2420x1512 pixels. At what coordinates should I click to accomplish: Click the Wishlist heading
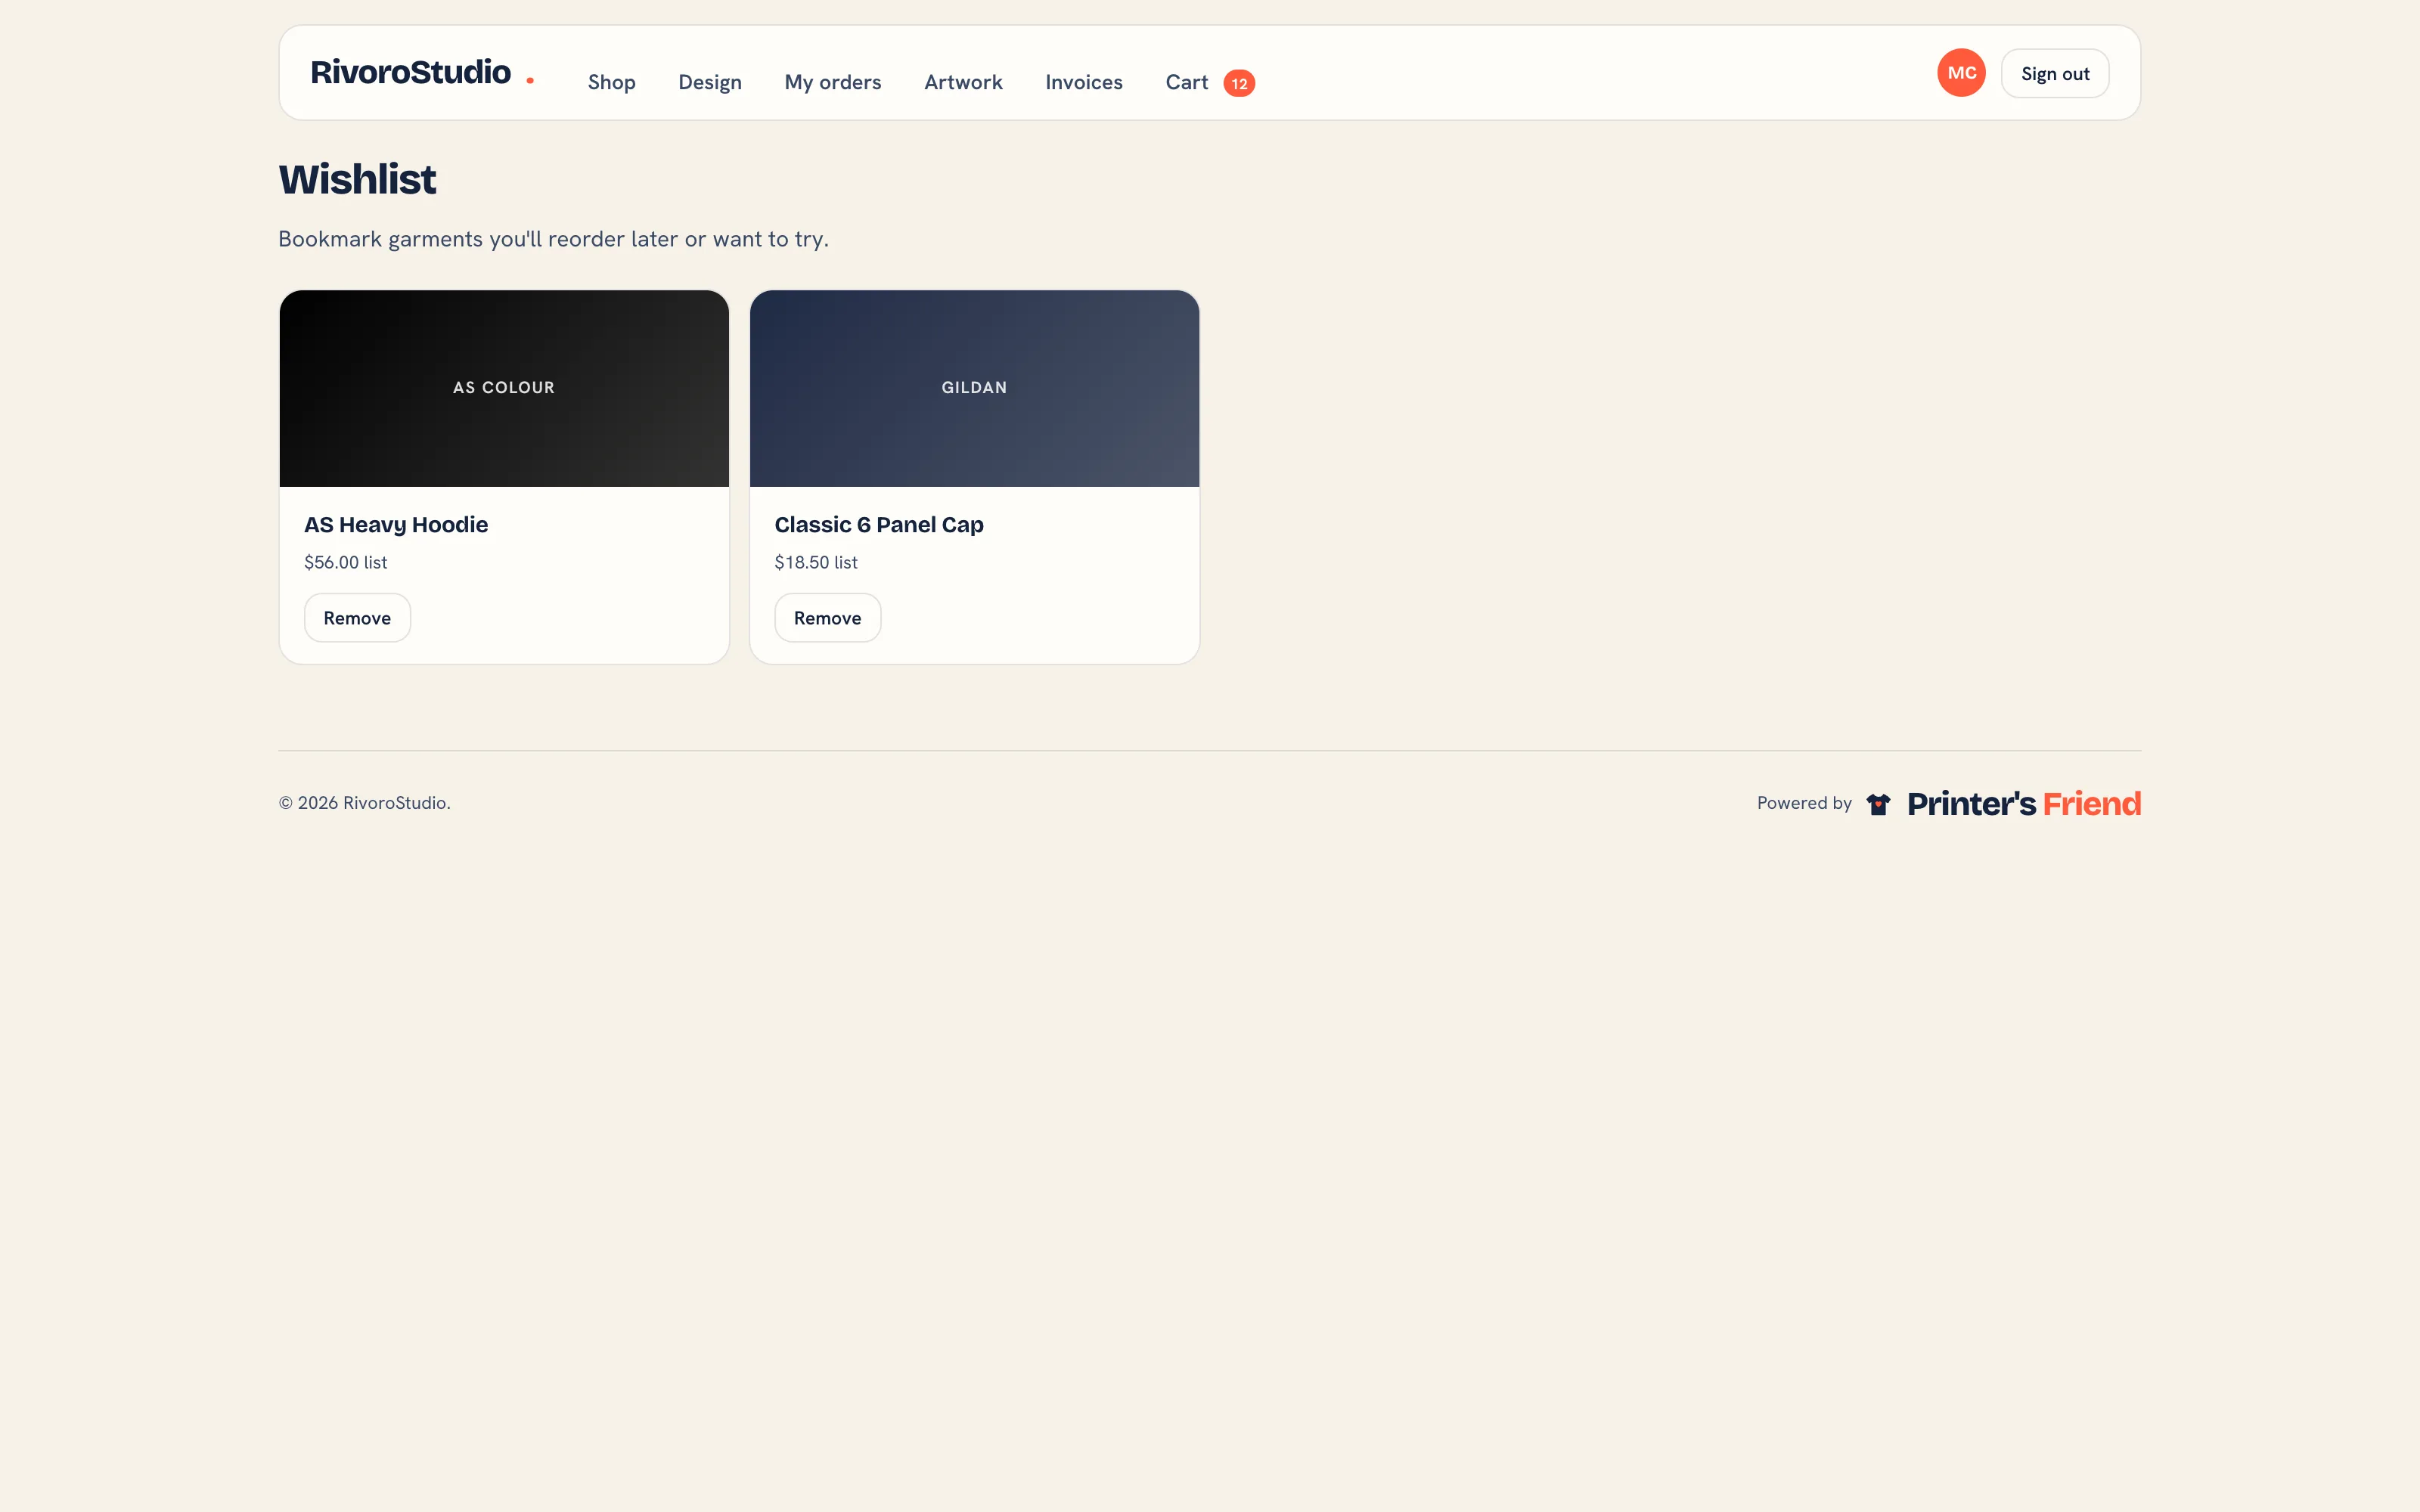pyautogui.click(x=357, y=180)
